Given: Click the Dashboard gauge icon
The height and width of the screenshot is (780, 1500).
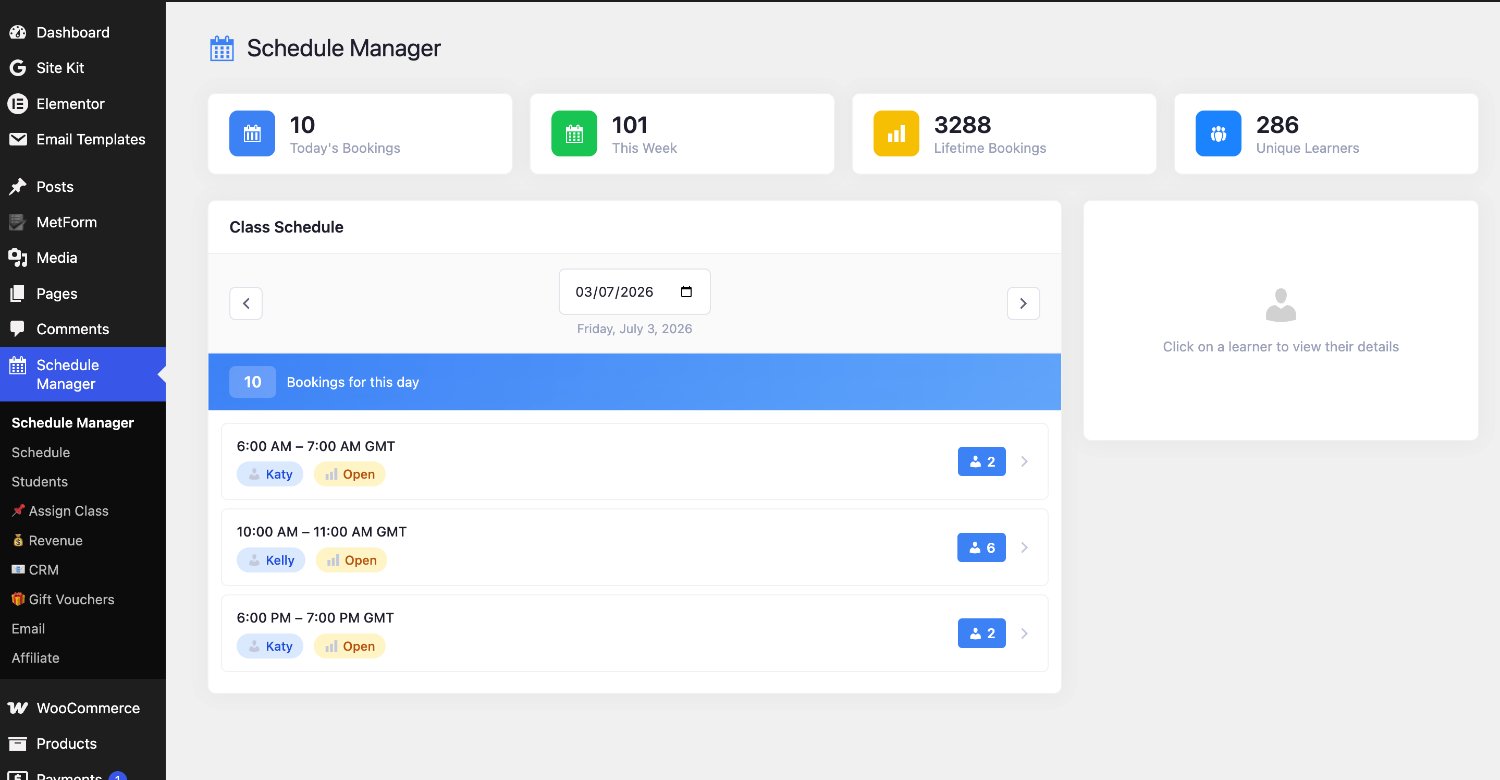Looking at the screenshot, I should [17, 32].
